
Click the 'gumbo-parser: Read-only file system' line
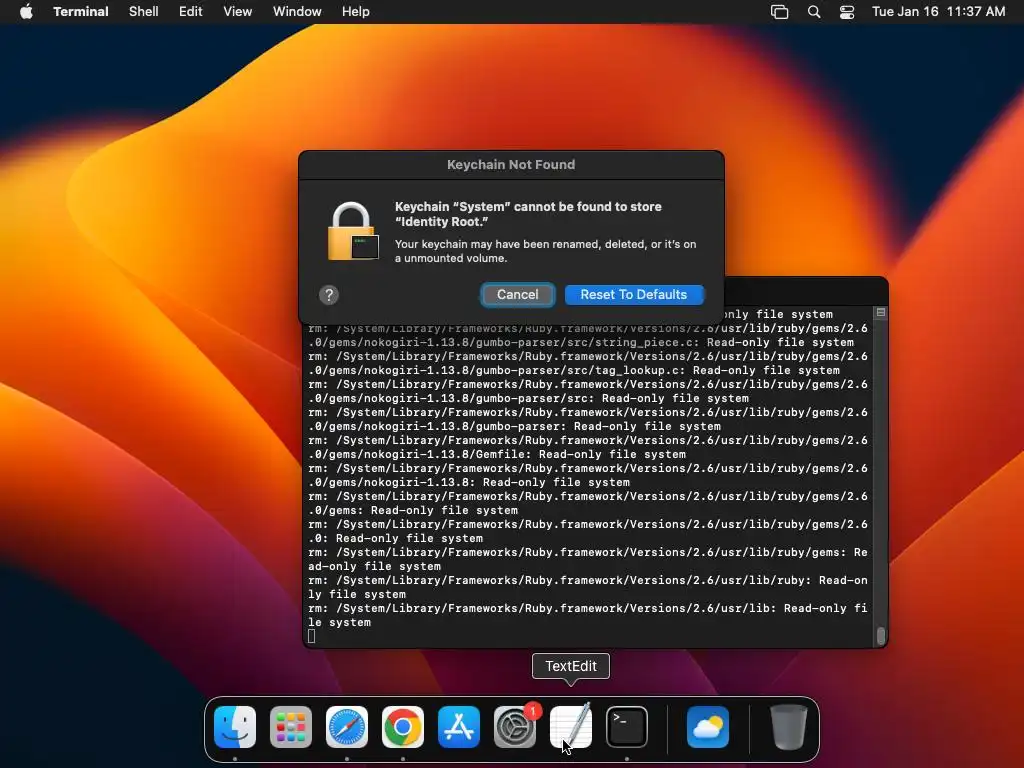pos(515,426)
